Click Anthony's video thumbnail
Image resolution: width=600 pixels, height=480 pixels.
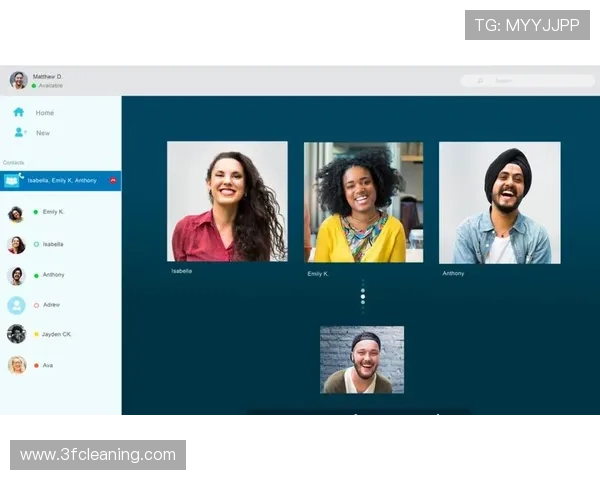[x=499, y=202]
